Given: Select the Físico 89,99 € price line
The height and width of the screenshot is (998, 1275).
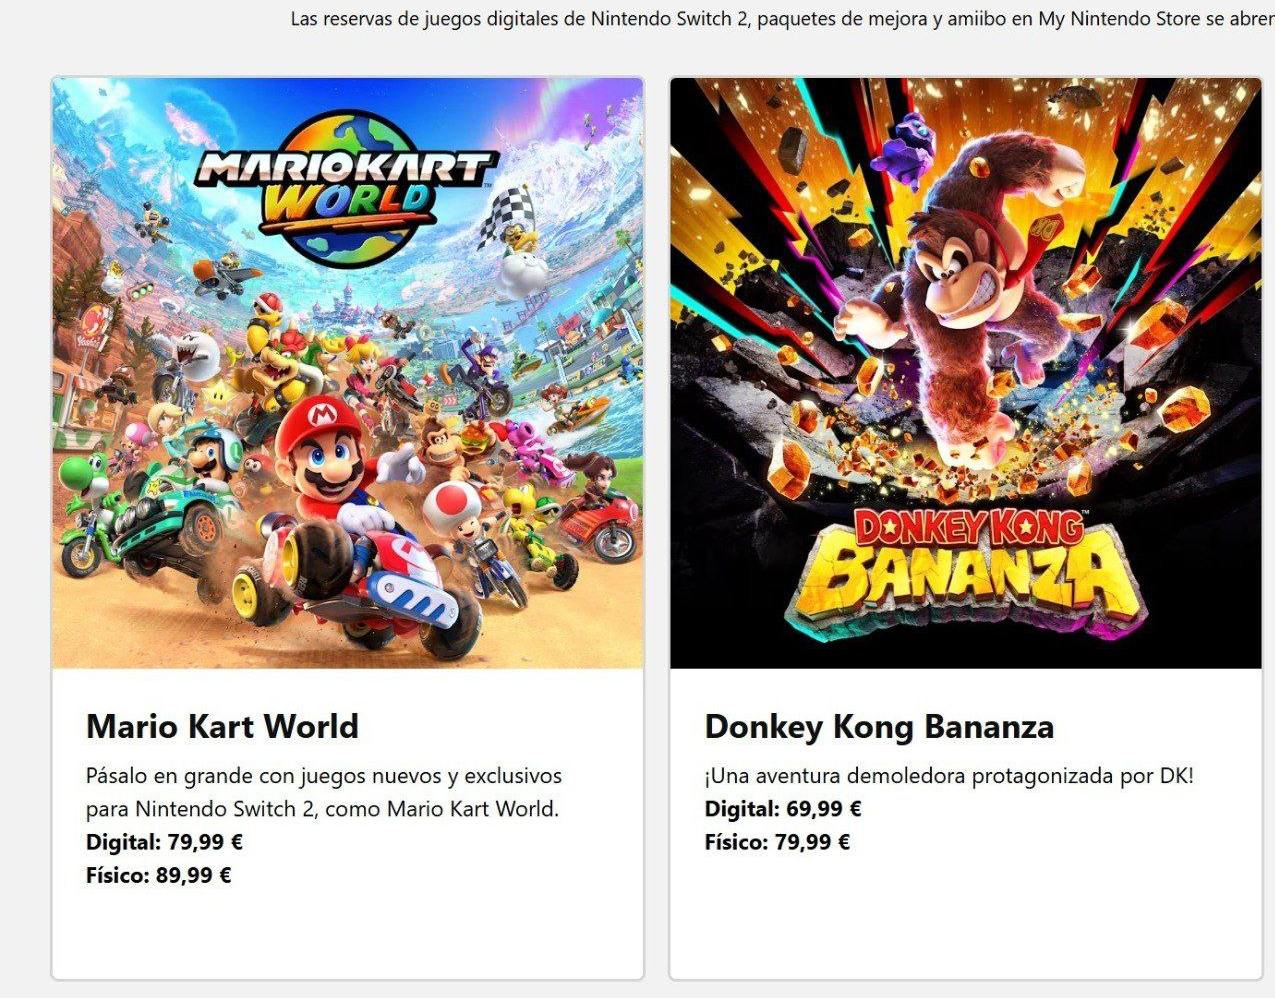Looking at the screenshot, I should point(159,875).
